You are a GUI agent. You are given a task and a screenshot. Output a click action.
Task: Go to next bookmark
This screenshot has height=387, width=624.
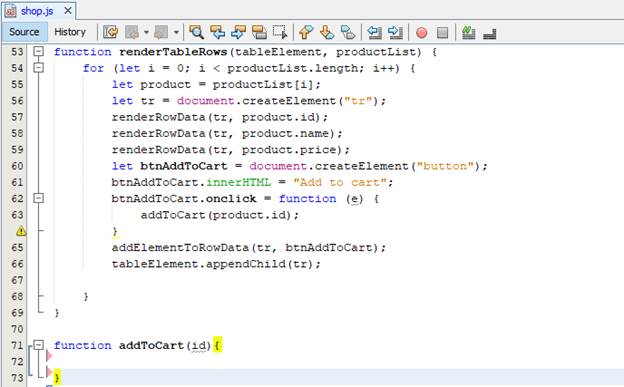tap(327, 32)
